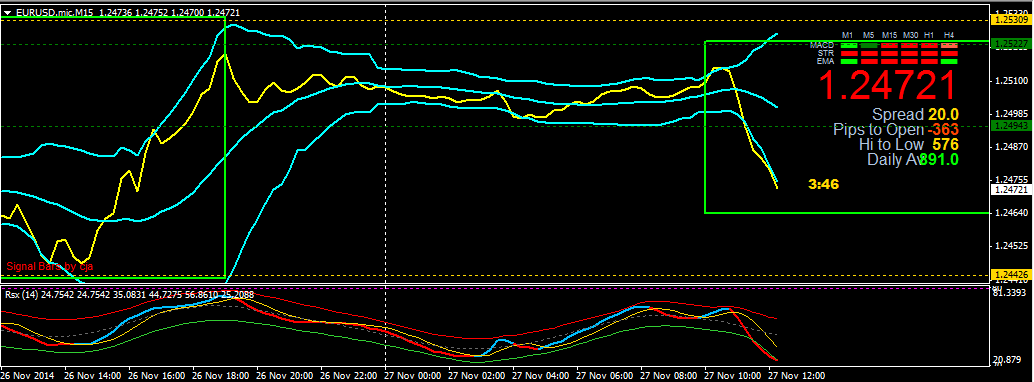Click the STR M15 red signal bar
Image resolution: width=1034 pixels, height=382 pixels.
tap(890, 53)
